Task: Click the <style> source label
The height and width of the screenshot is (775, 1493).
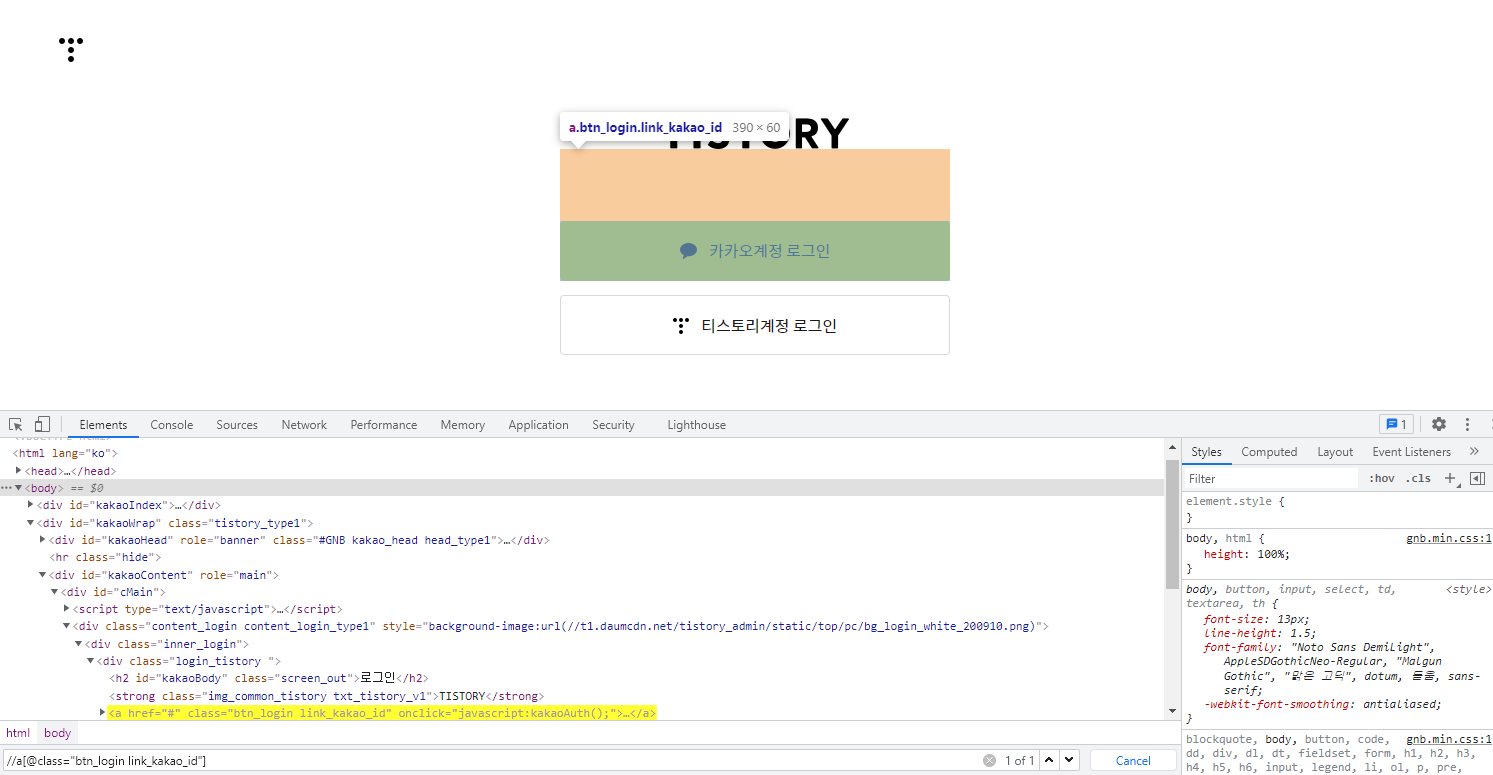Action: pos(1468,589)
